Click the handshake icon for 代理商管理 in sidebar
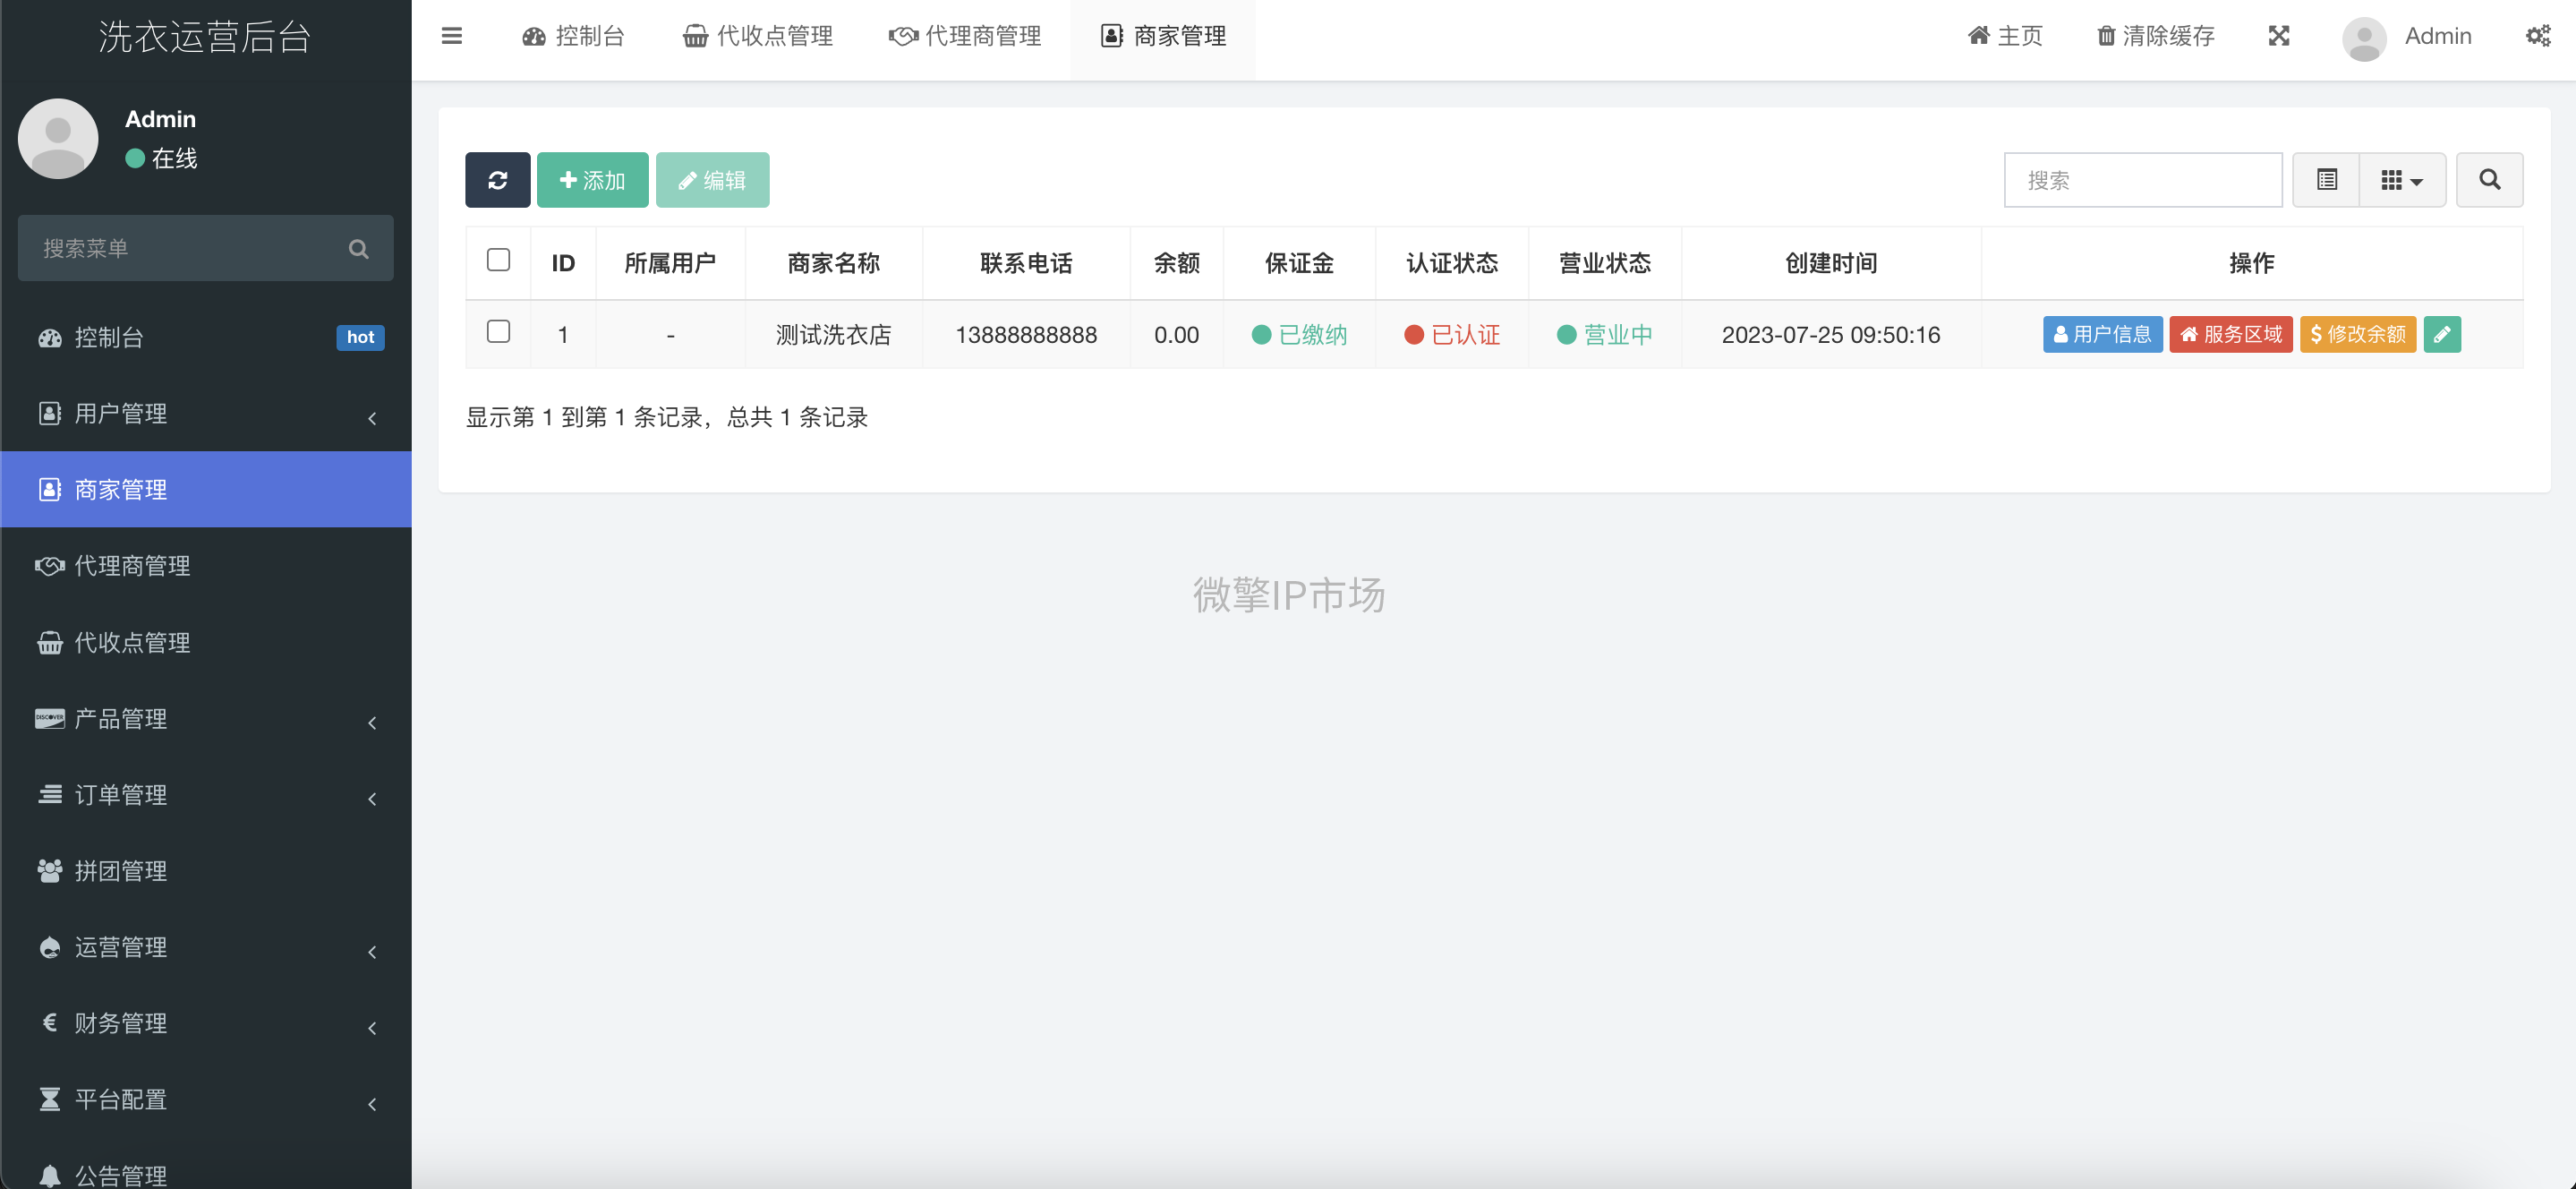 50,566
